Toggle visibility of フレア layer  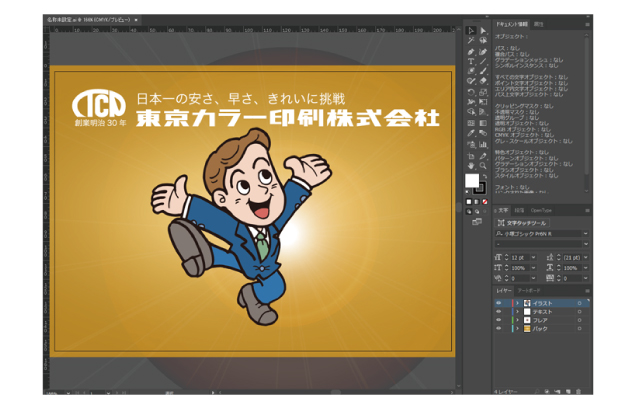[499, 320]
